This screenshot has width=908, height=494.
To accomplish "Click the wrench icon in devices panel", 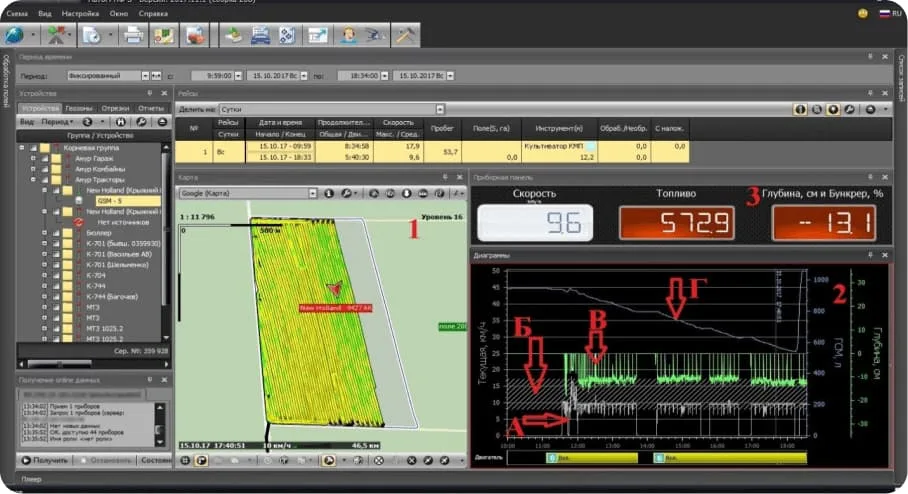I will tap(143, 121).
